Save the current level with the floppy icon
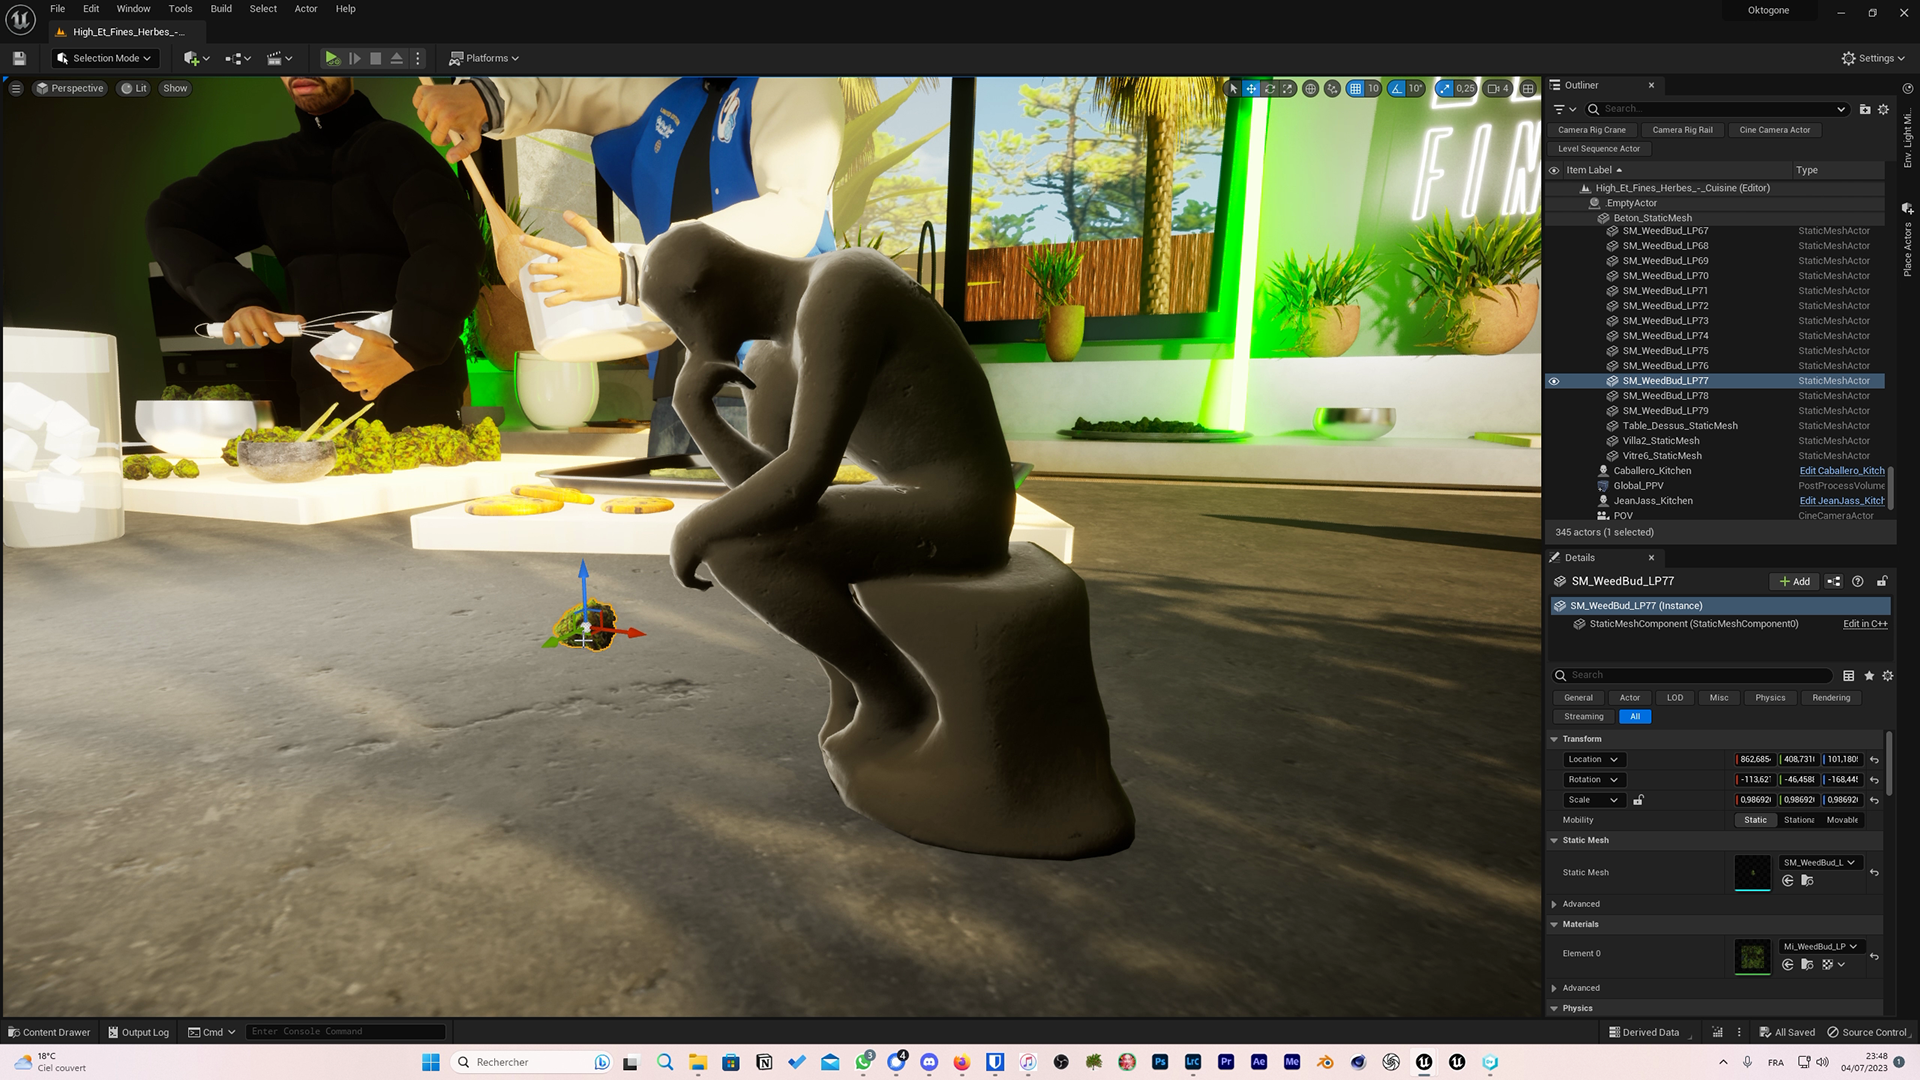The width and height of the screenshot is (1920, 1080). 19,58
